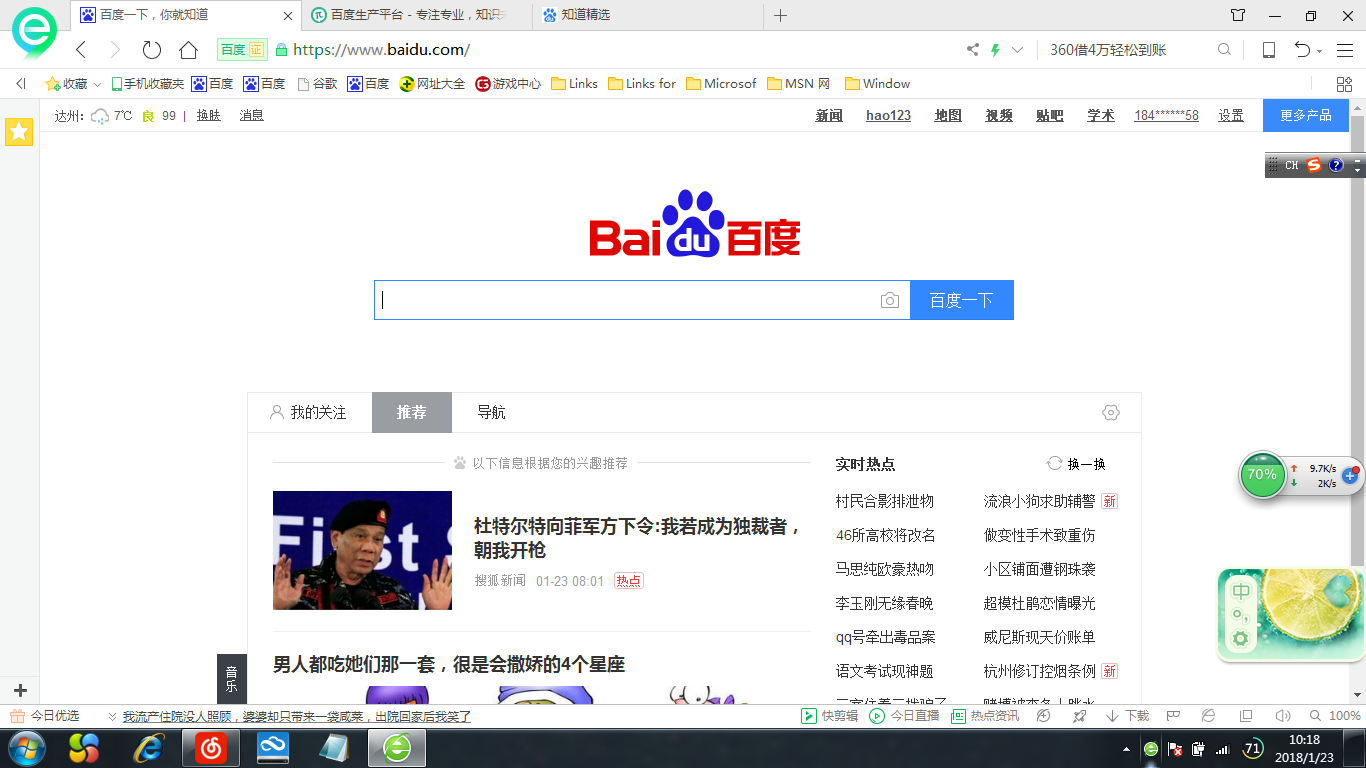This screenshot has width=1366, height=768.
Task: Open the 贴吧 top link
Action: coord(1050,115)
